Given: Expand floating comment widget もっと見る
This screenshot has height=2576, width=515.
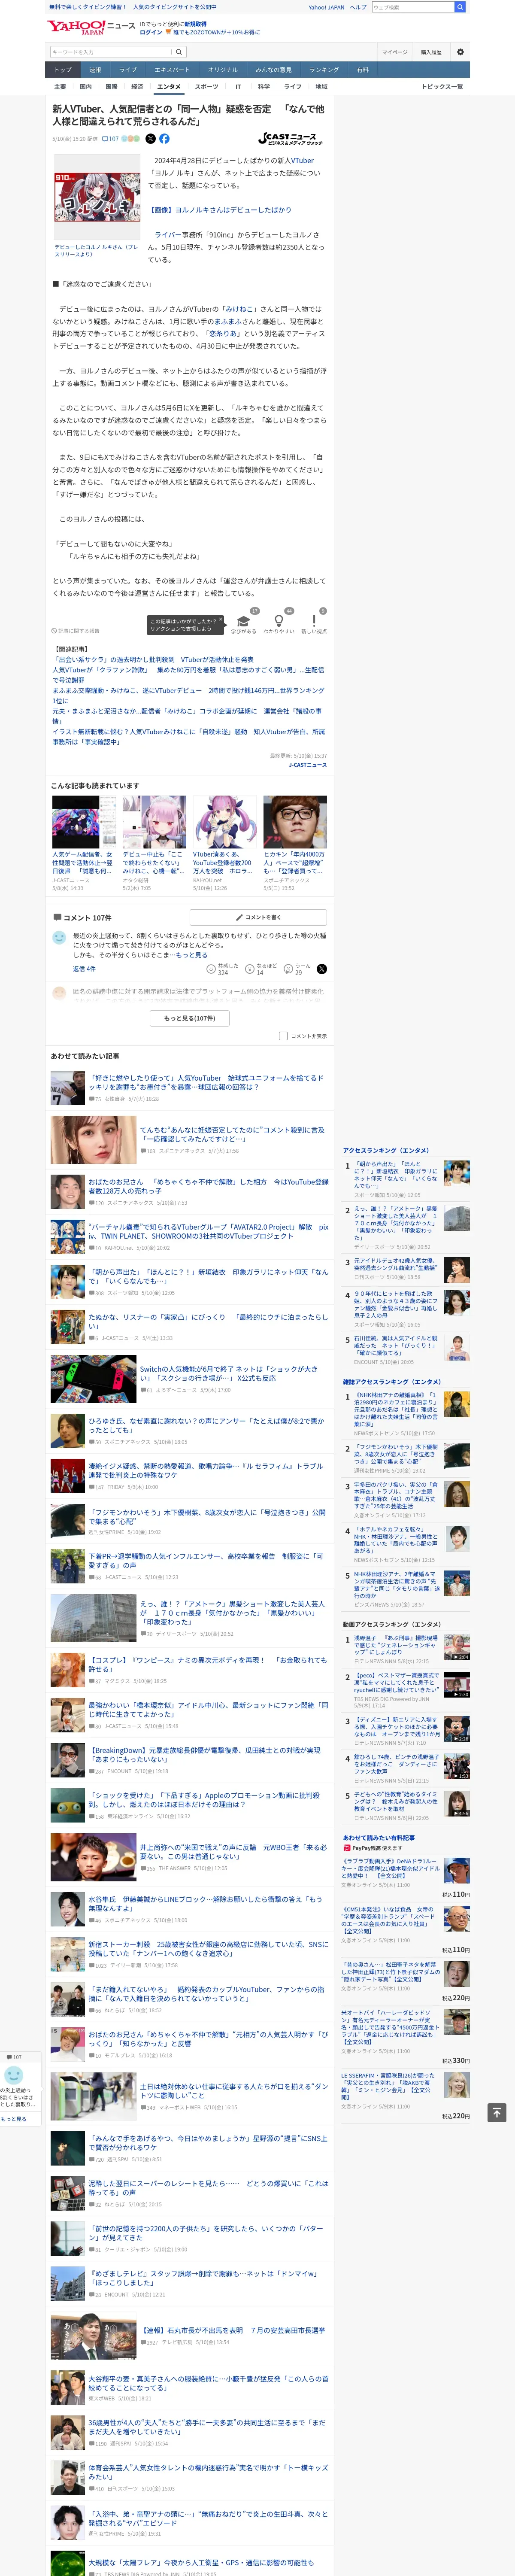Looking at the screenshot, I should coord(14,2119).
